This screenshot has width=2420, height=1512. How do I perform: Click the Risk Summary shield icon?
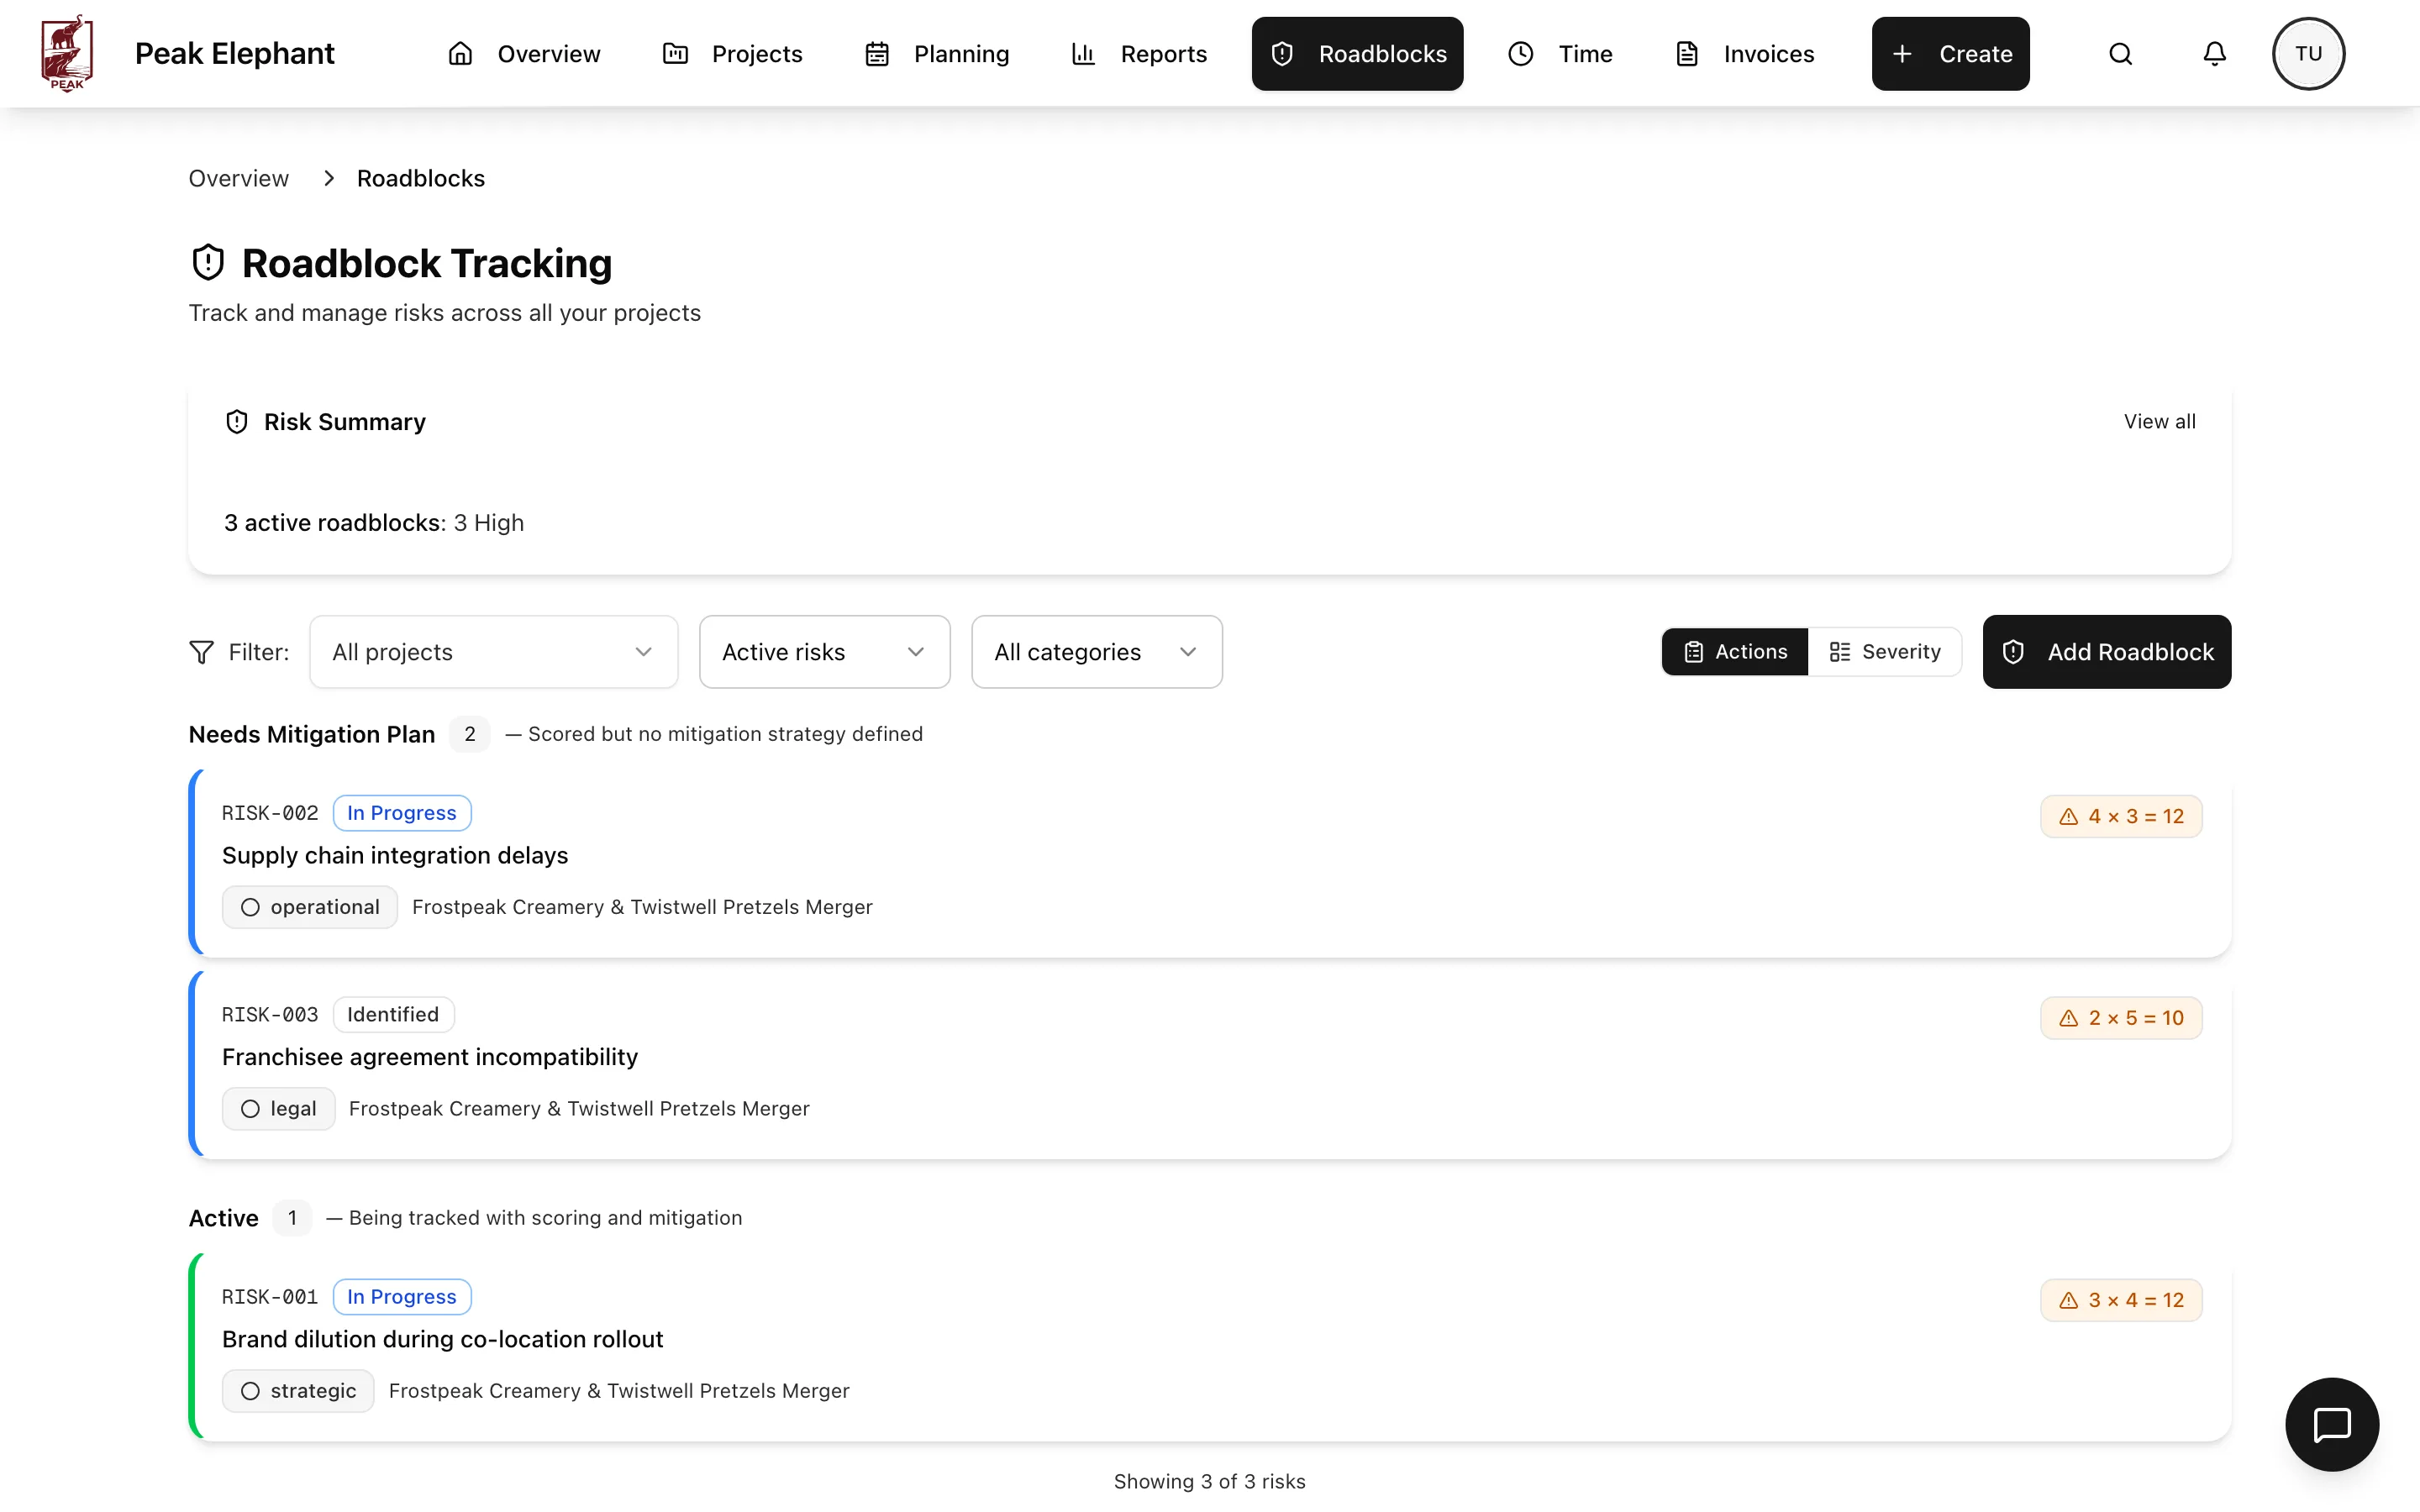pyautogui.click(x=237, y=422)
